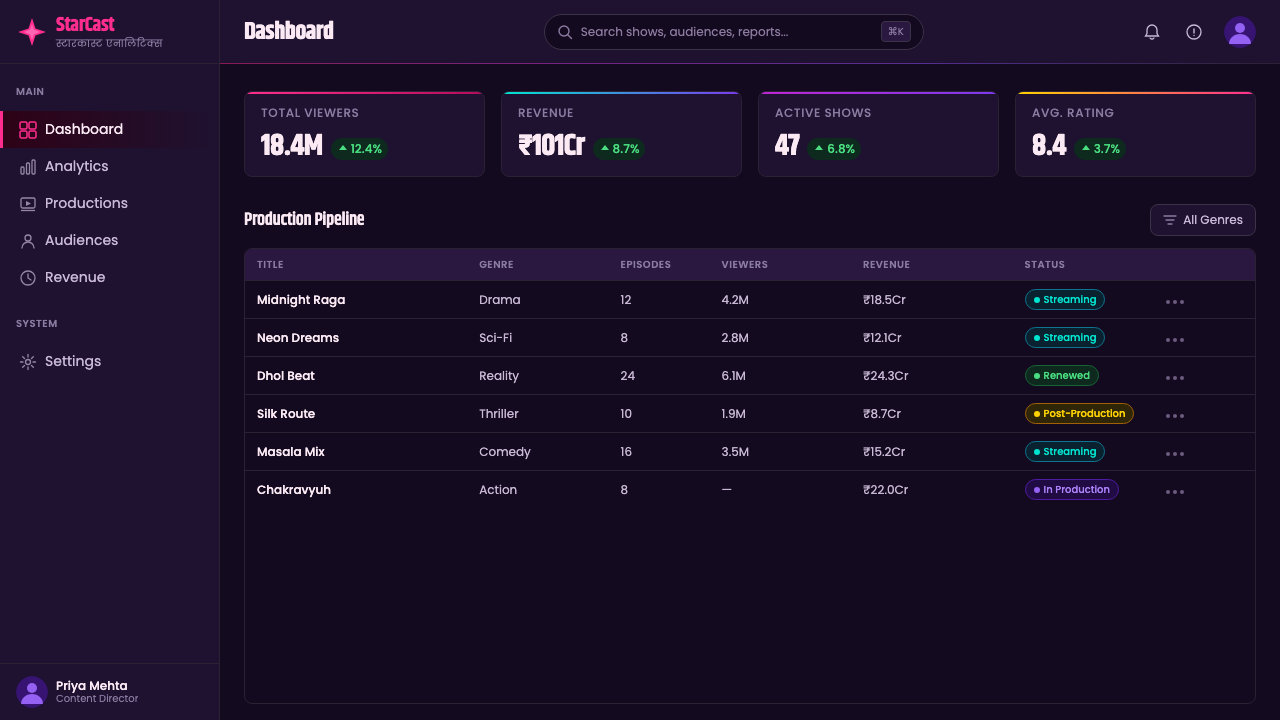This screenshot has height=720, width=1280.
Task: Click the Renewed status badge
Action: (1061, 376)
